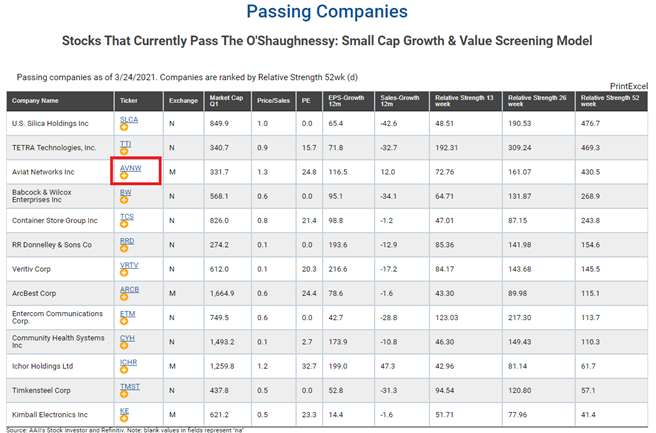Select the Kimball Electronics Inc cell
This screenshot has height=433, width=656.
tap(60, 415)
